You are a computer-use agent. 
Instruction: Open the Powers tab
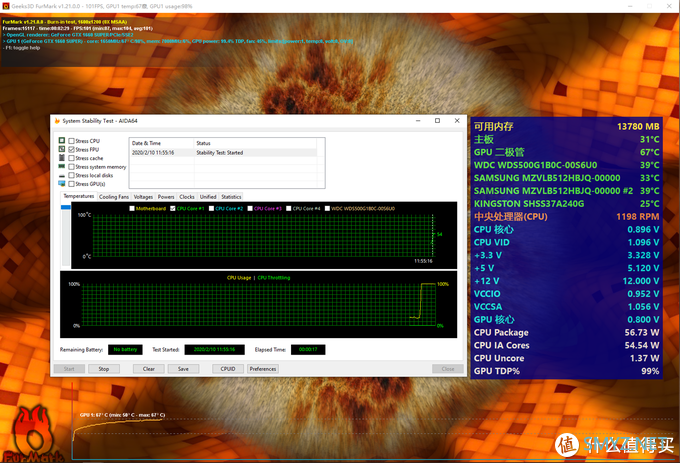[x=166, y=197]
